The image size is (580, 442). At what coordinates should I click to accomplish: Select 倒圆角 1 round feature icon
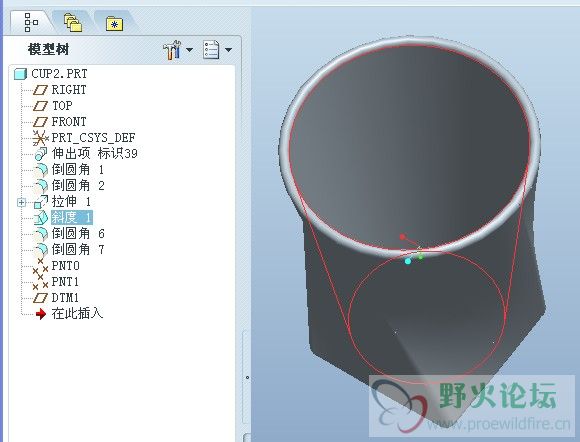(x=41, y=170)
